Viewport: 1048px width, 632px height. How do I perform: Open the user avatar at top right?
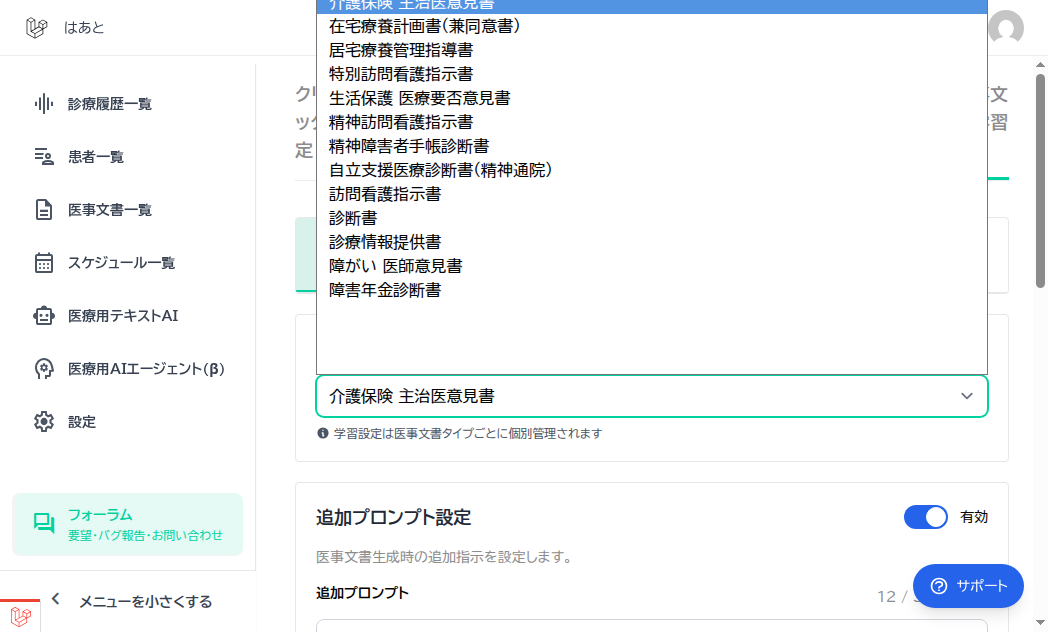coord(1006,27)
